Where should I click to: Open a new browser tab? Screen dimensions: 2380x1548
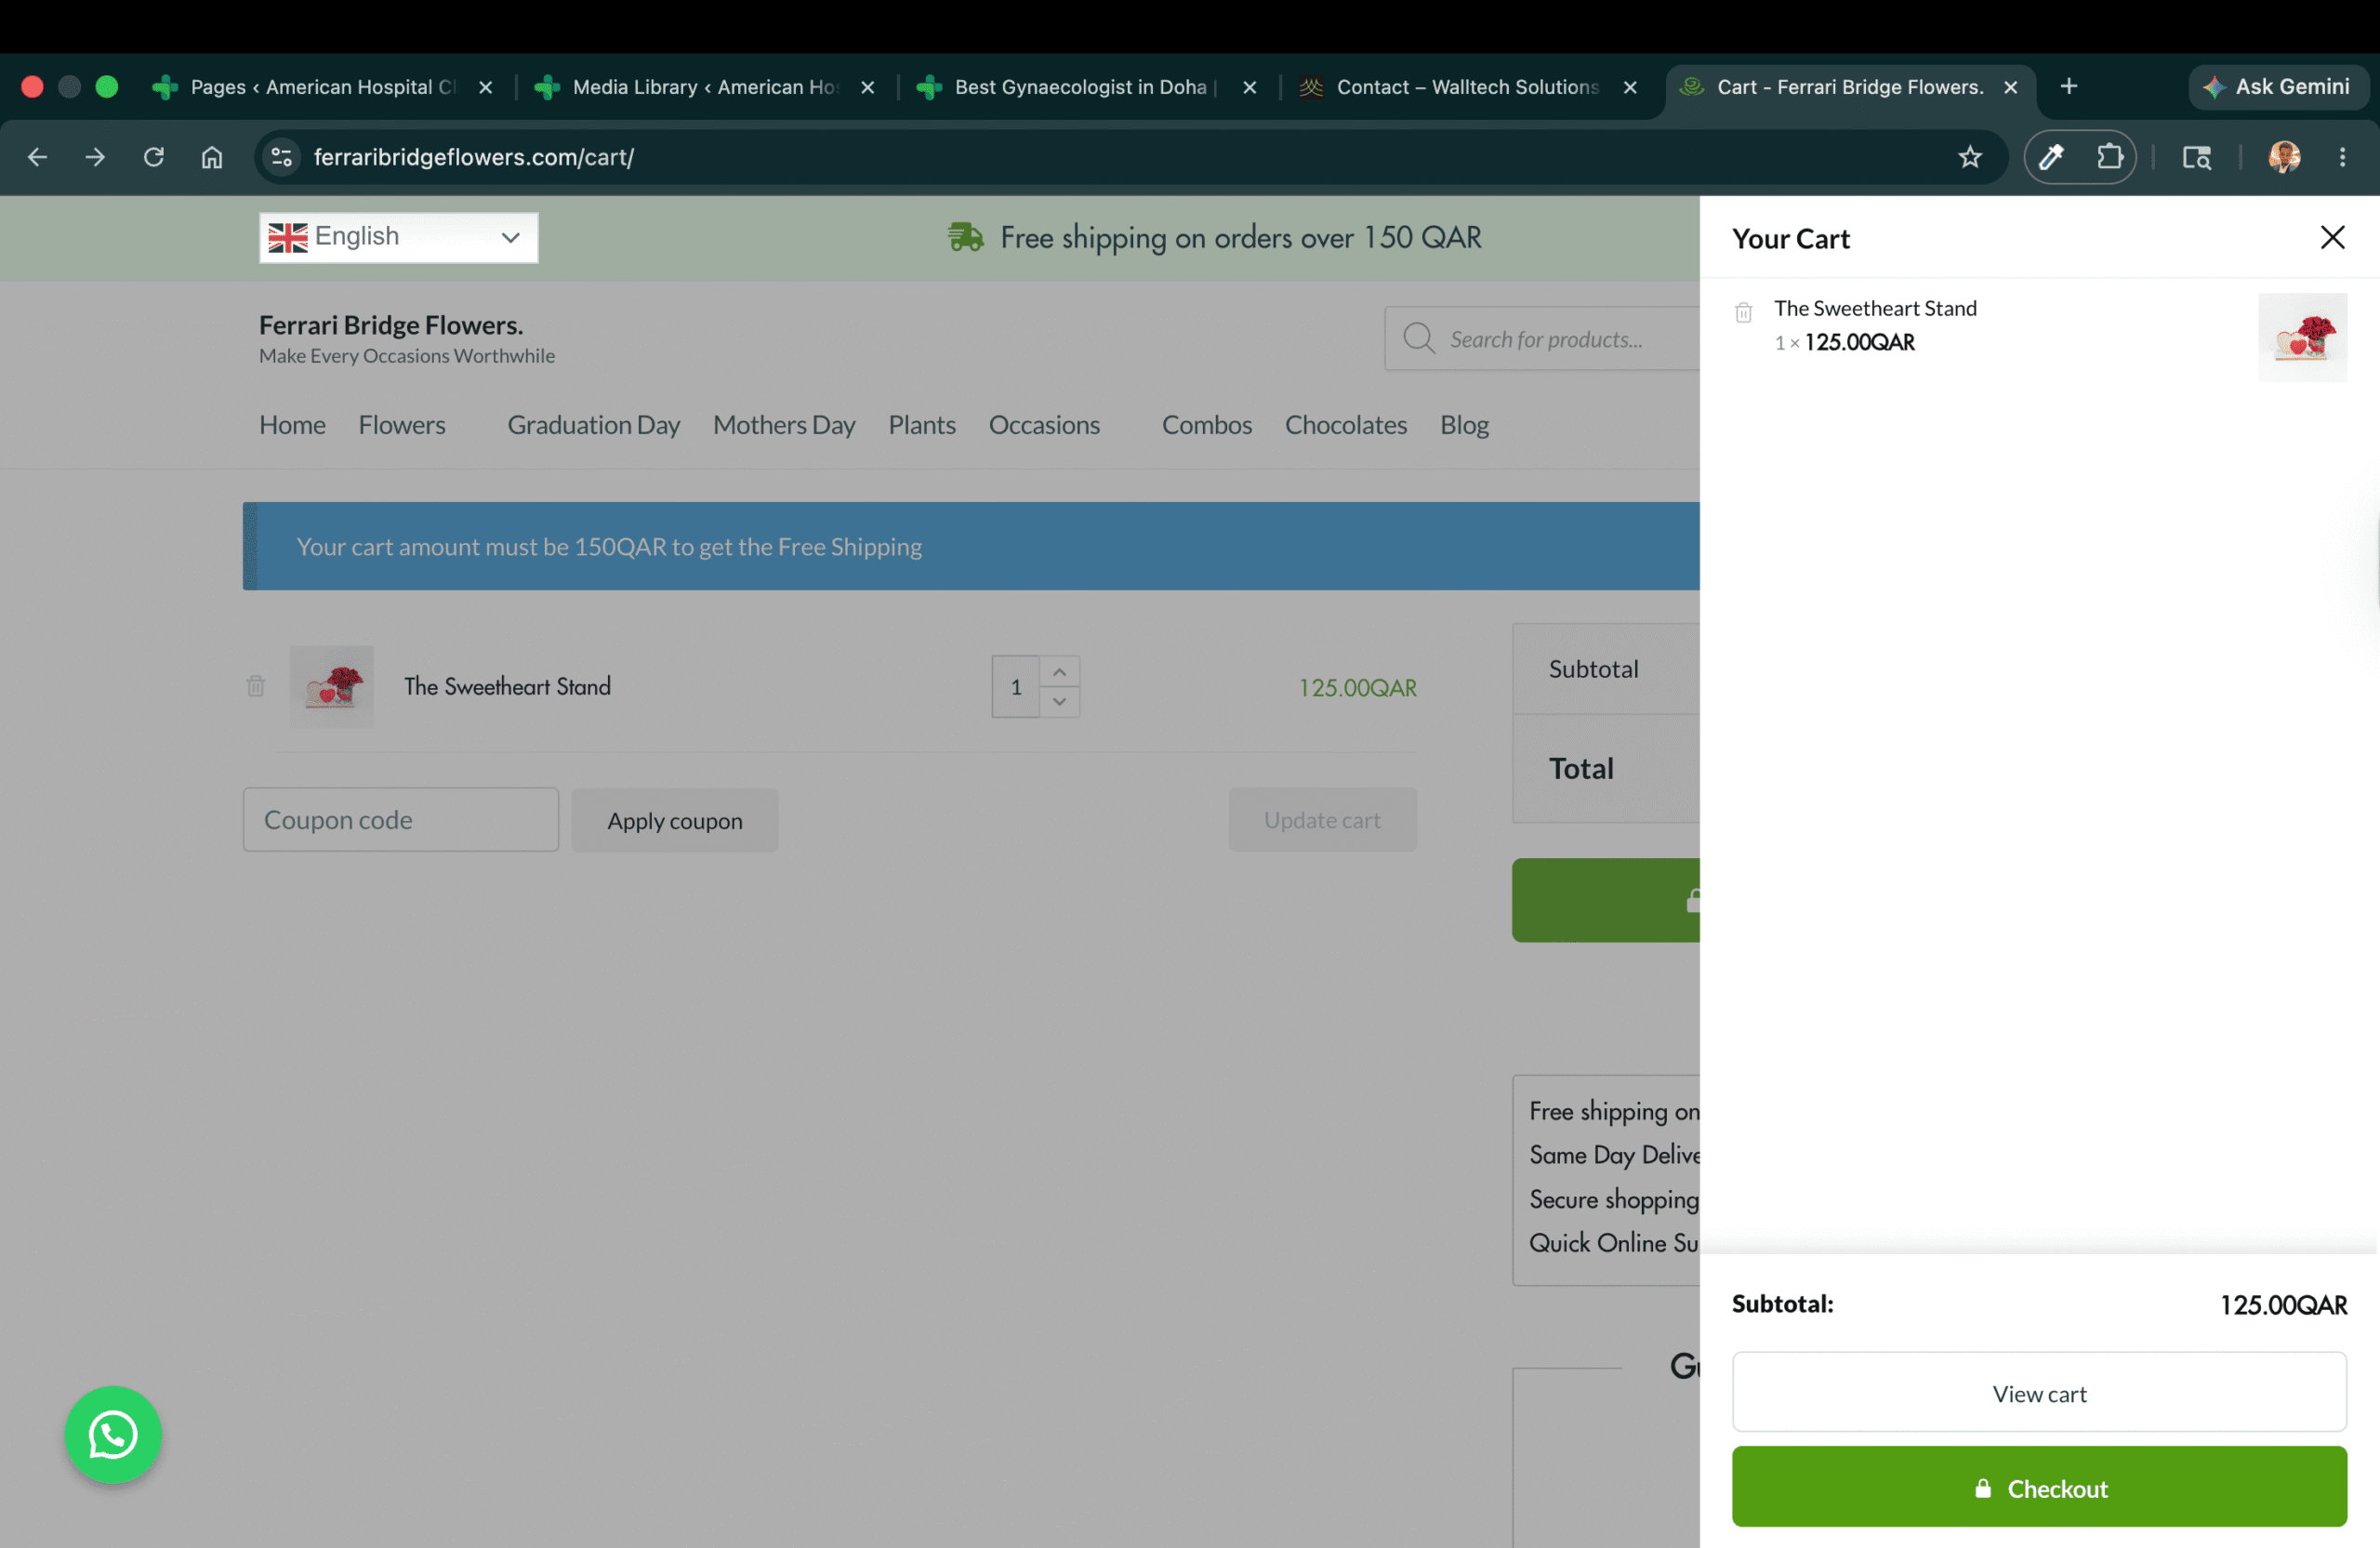(x=2069, y=87)
